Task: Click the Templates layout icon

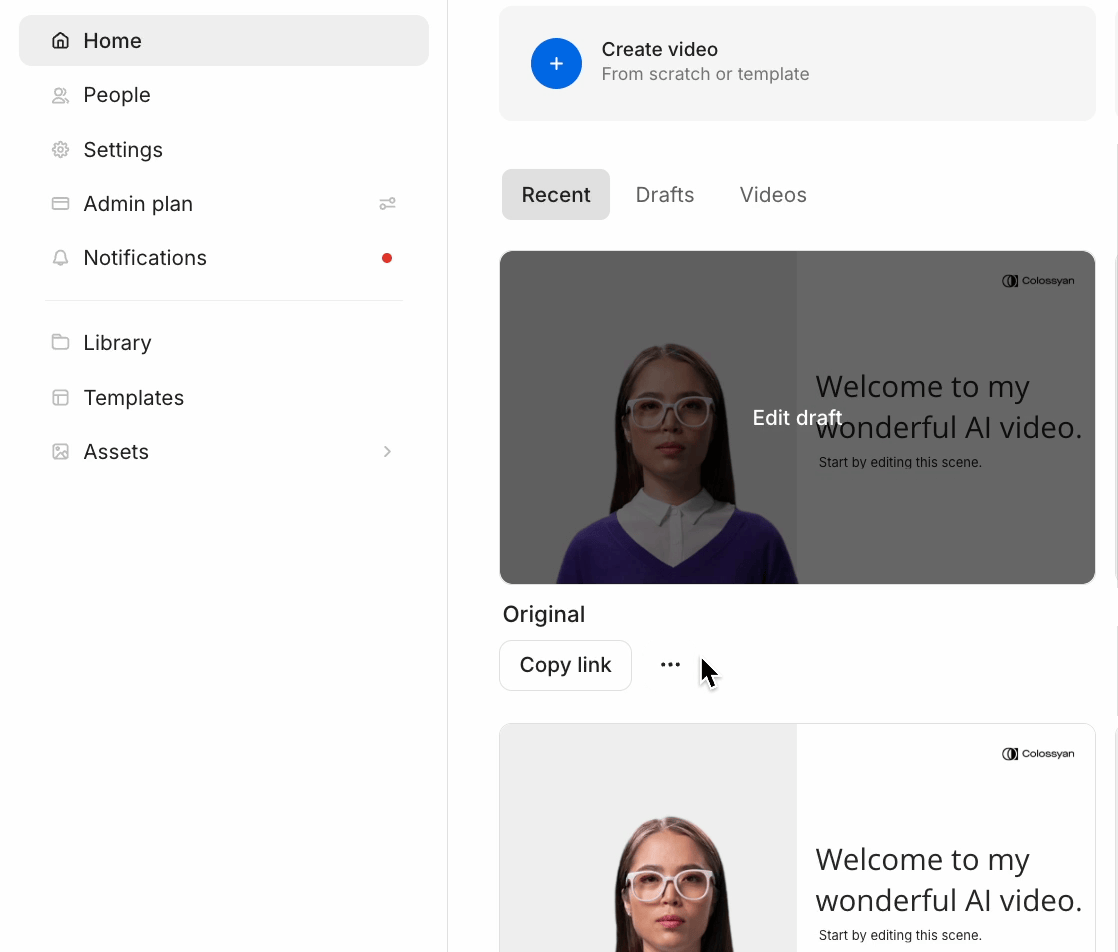Action: (x=61, y=397)
